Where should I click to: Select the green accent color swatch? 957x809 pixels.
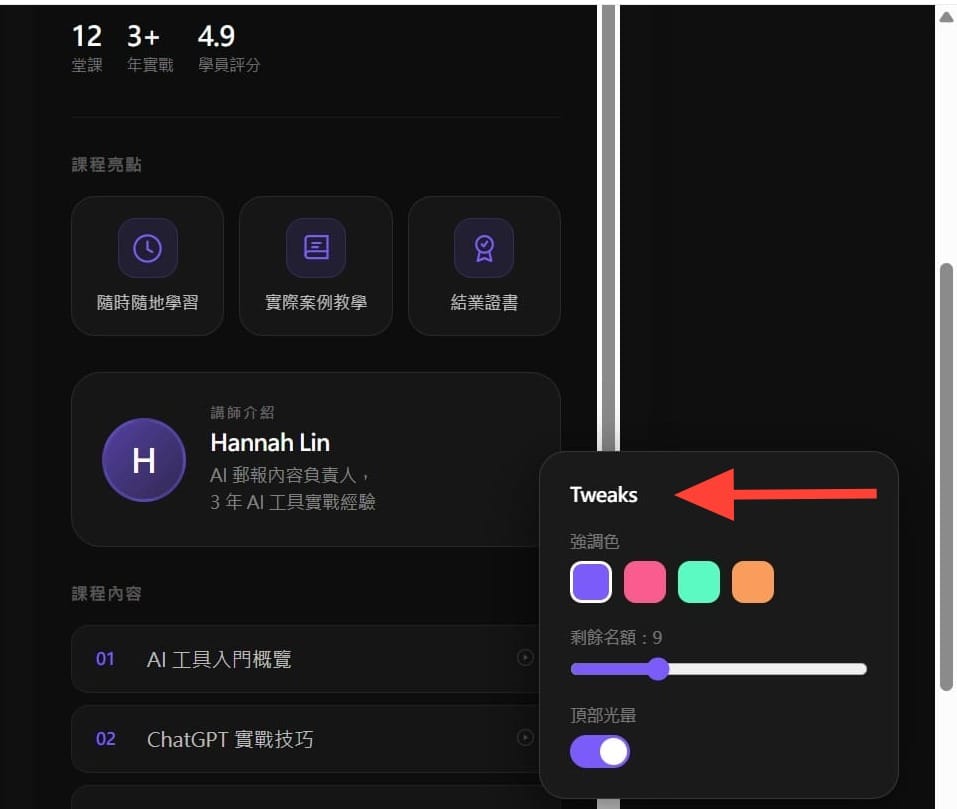pos(698,581)
